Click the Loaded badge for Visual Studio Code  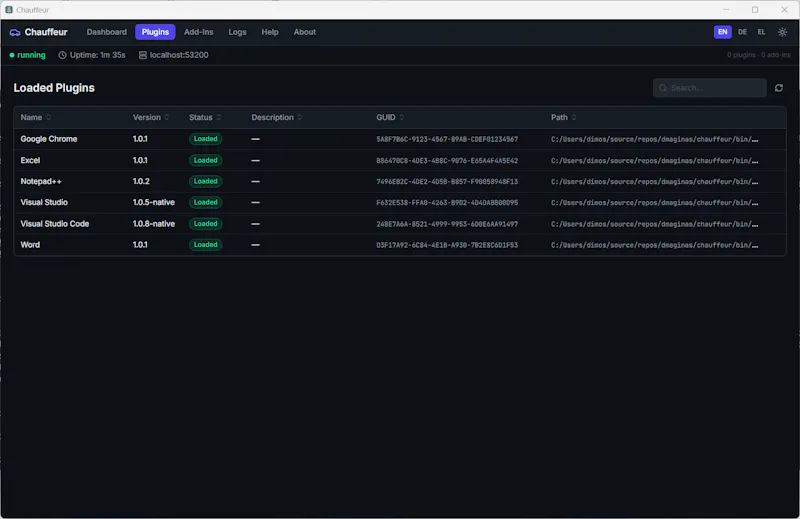point(206,224)
